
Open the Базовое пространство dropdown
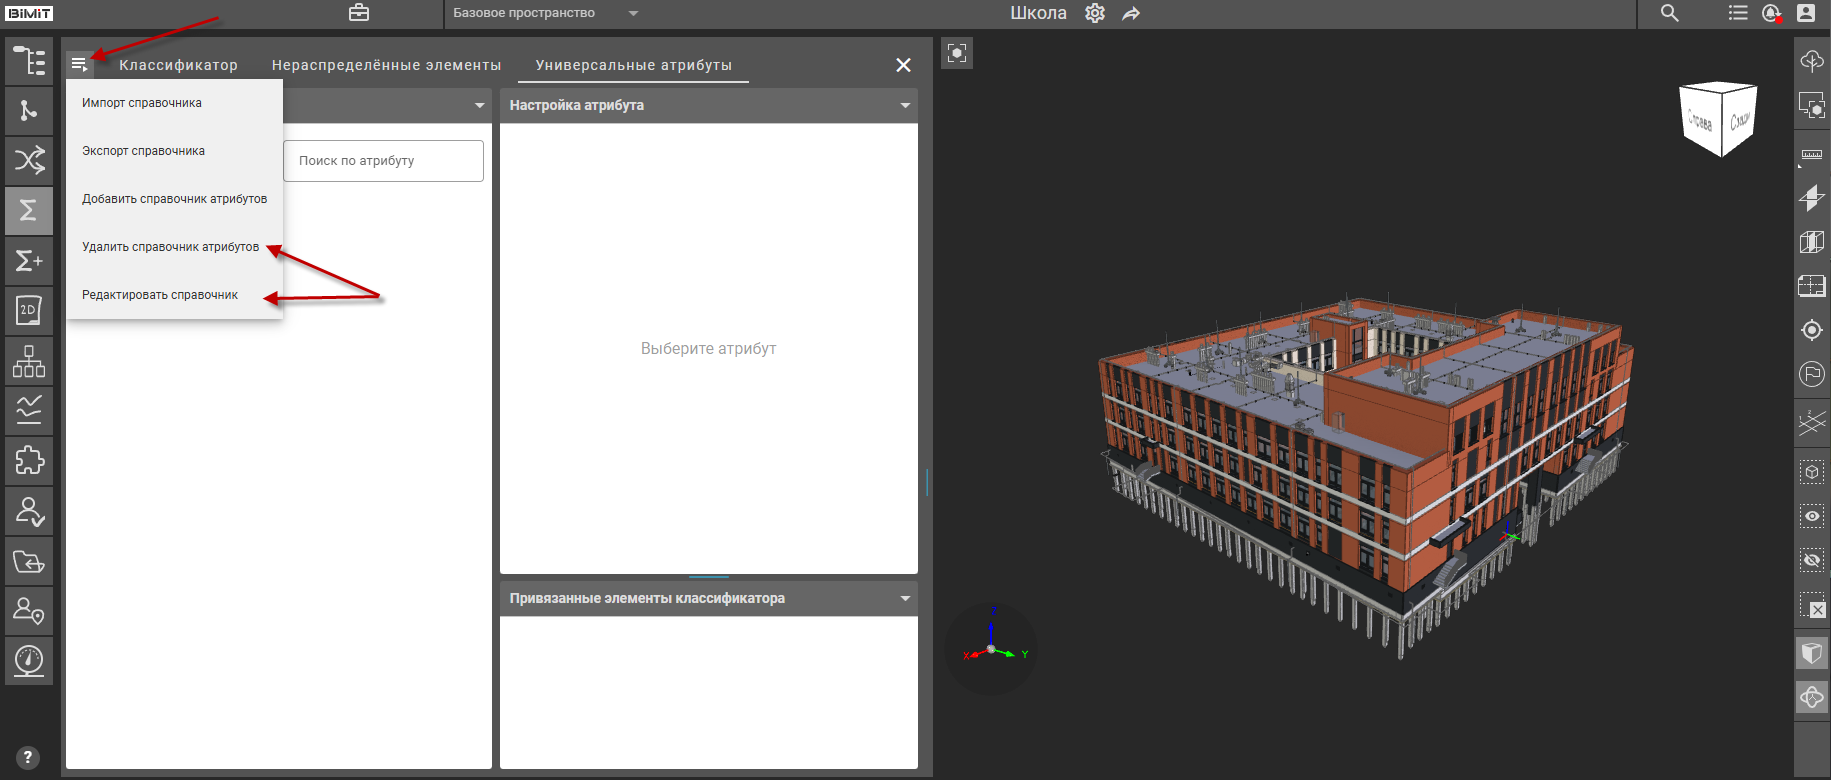click(x=545, y=13)
